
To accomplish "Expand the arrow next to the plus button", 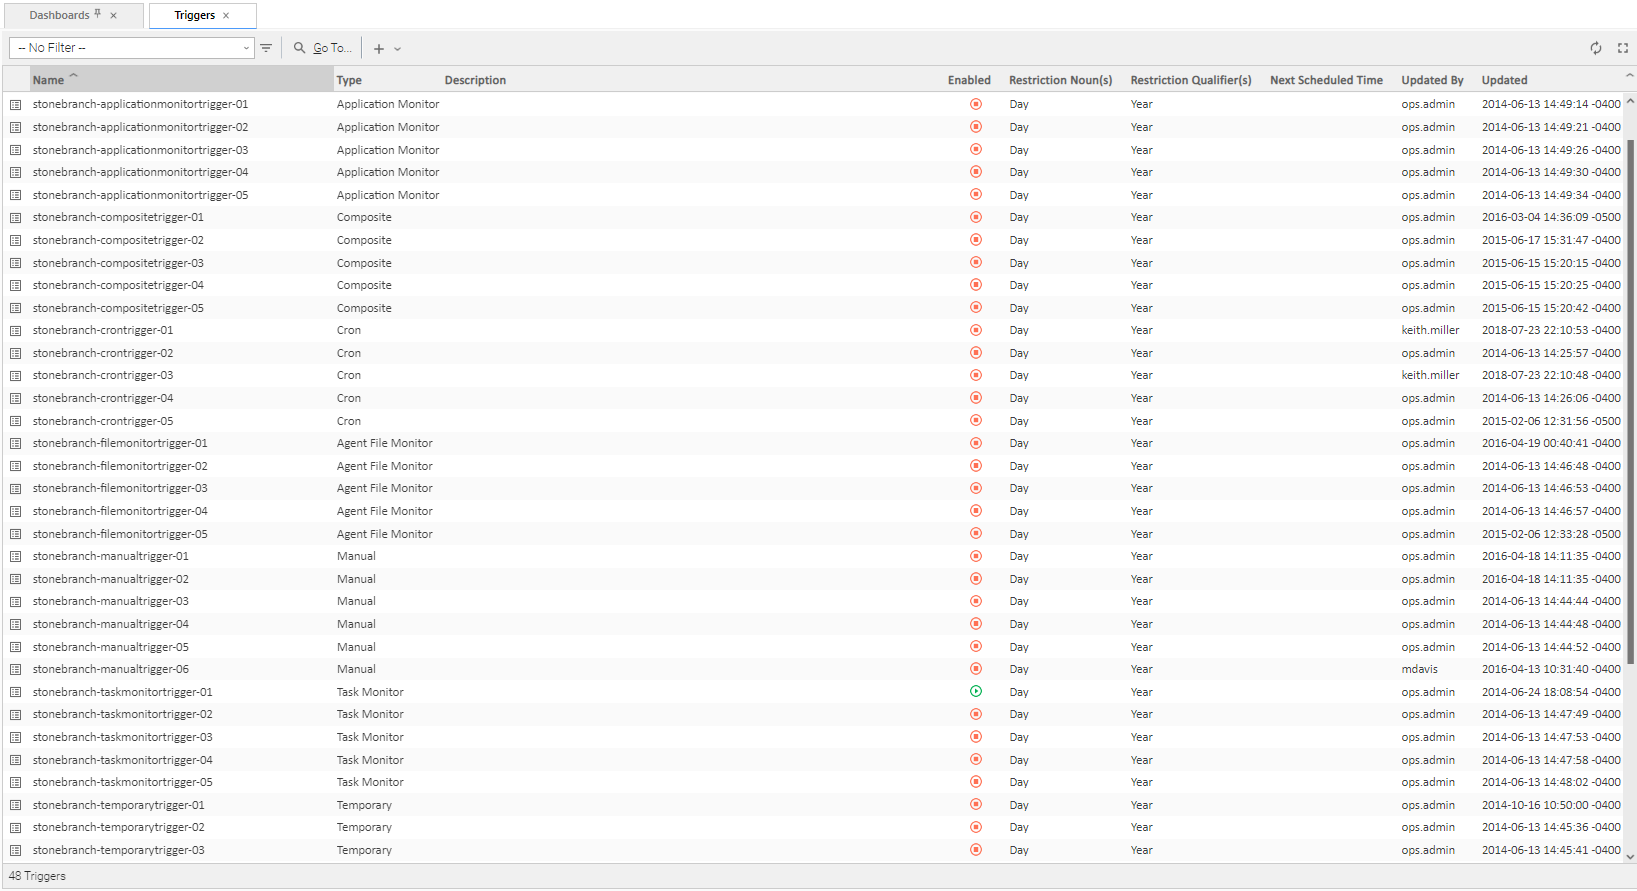I will [398, 49].
